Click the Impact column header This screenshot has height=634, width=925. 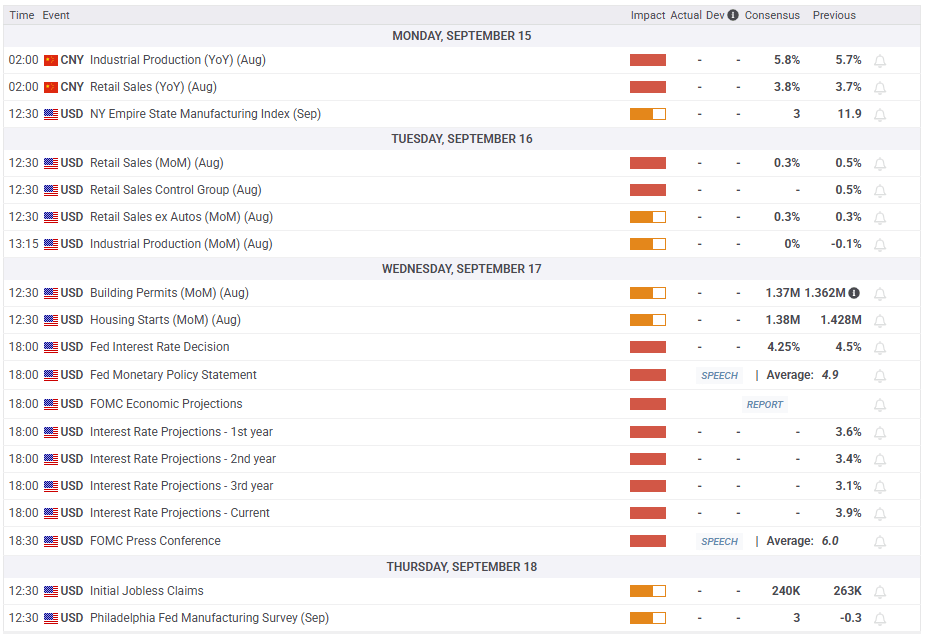coord(648,15)
